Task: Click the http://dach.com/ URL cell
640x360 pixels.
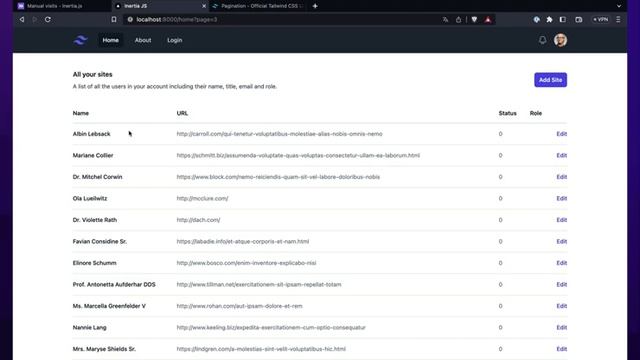Action: click(198, 220)
